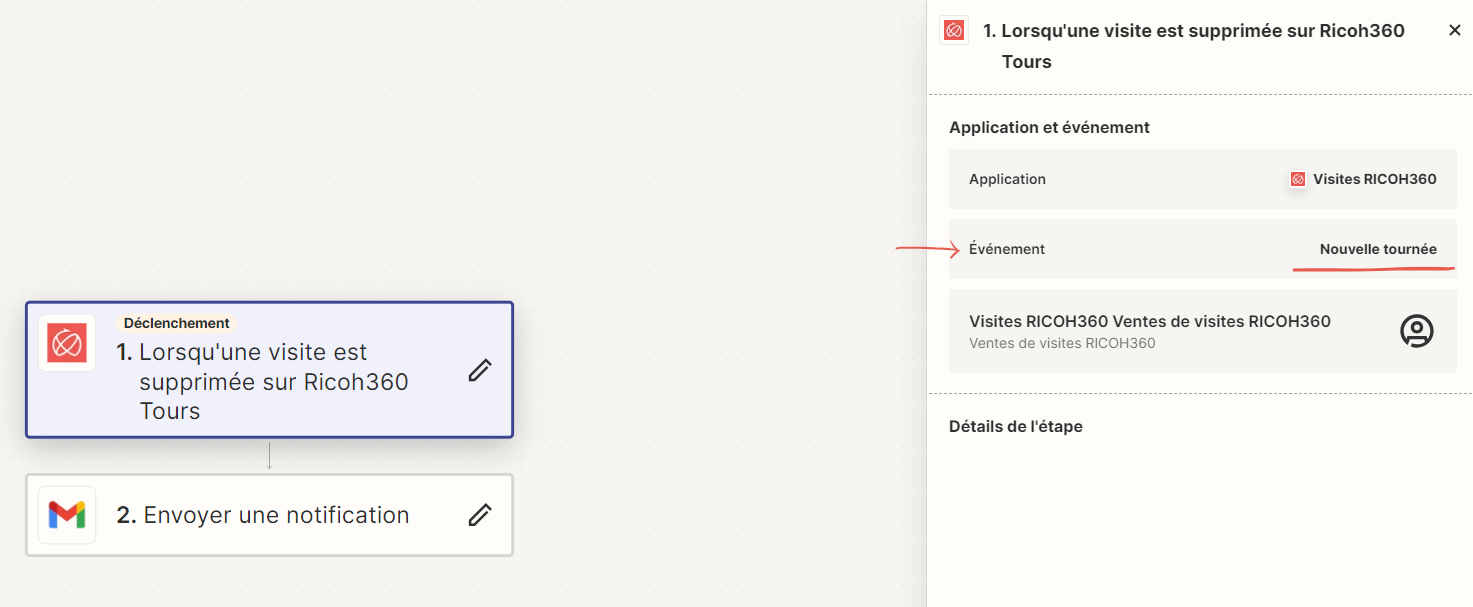The width and height of the screenshot is (1473, 607).
Task: Click the bold account name "Visites RICOH360 Ventes de visites"
Action: pyautogui.click(x=1150, y=321)
